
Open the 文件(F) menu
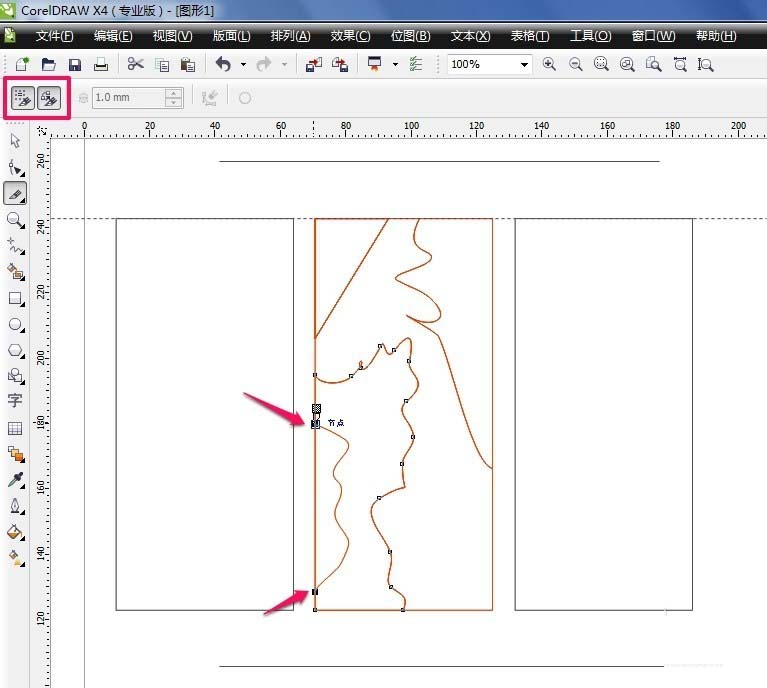click(55, 36)
